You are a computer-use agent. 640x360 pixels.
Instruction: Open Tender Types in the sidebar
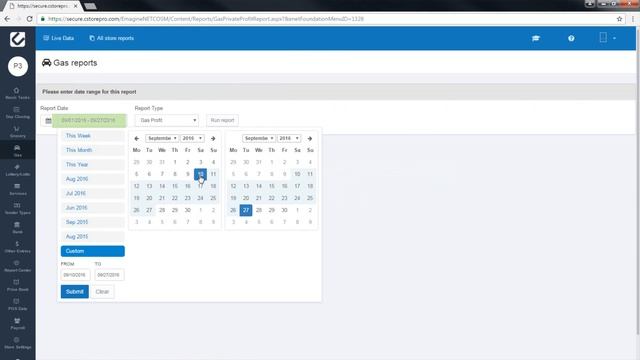tap(17, 209)
